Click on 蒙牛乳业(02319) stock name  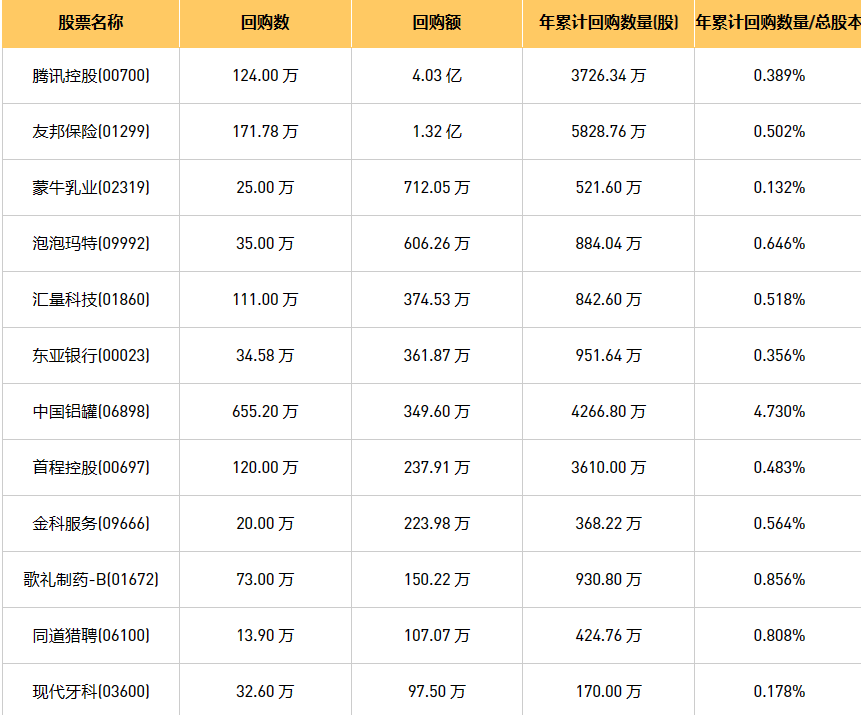coord(91,187)
